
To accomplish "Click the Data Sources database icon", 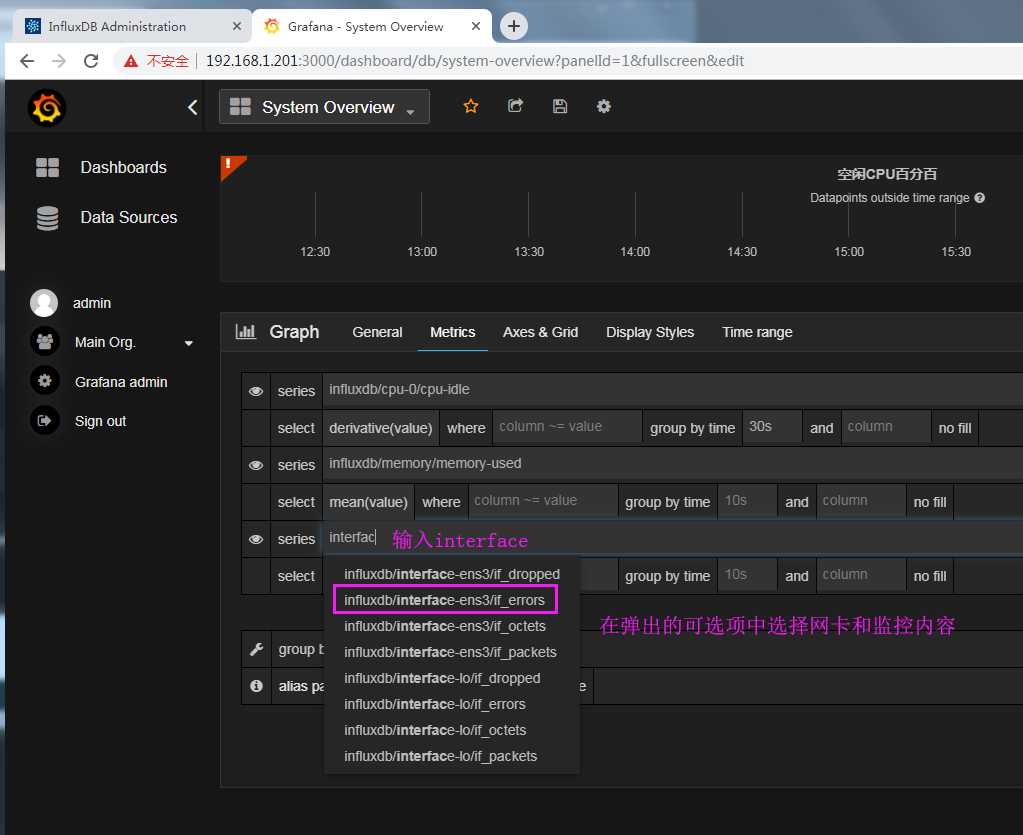I will pyautogui.click(x=48, y=218).
